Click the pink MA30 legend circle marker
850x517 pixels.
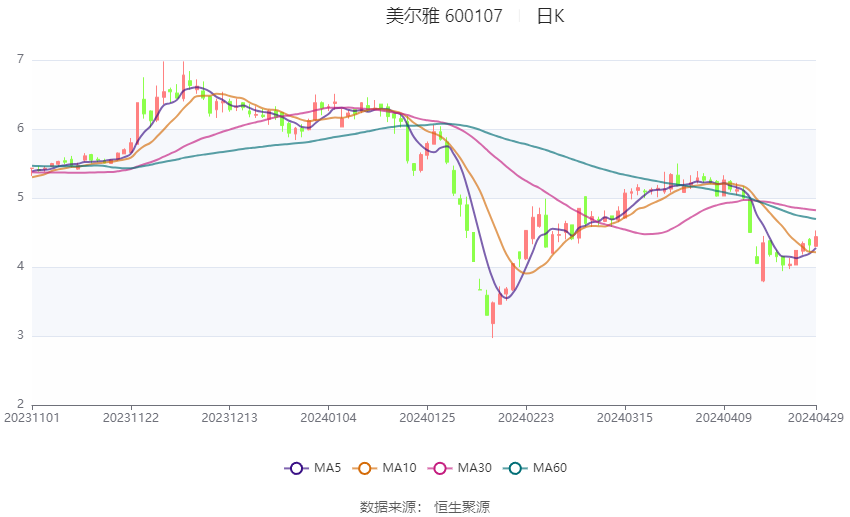(437, 468)
